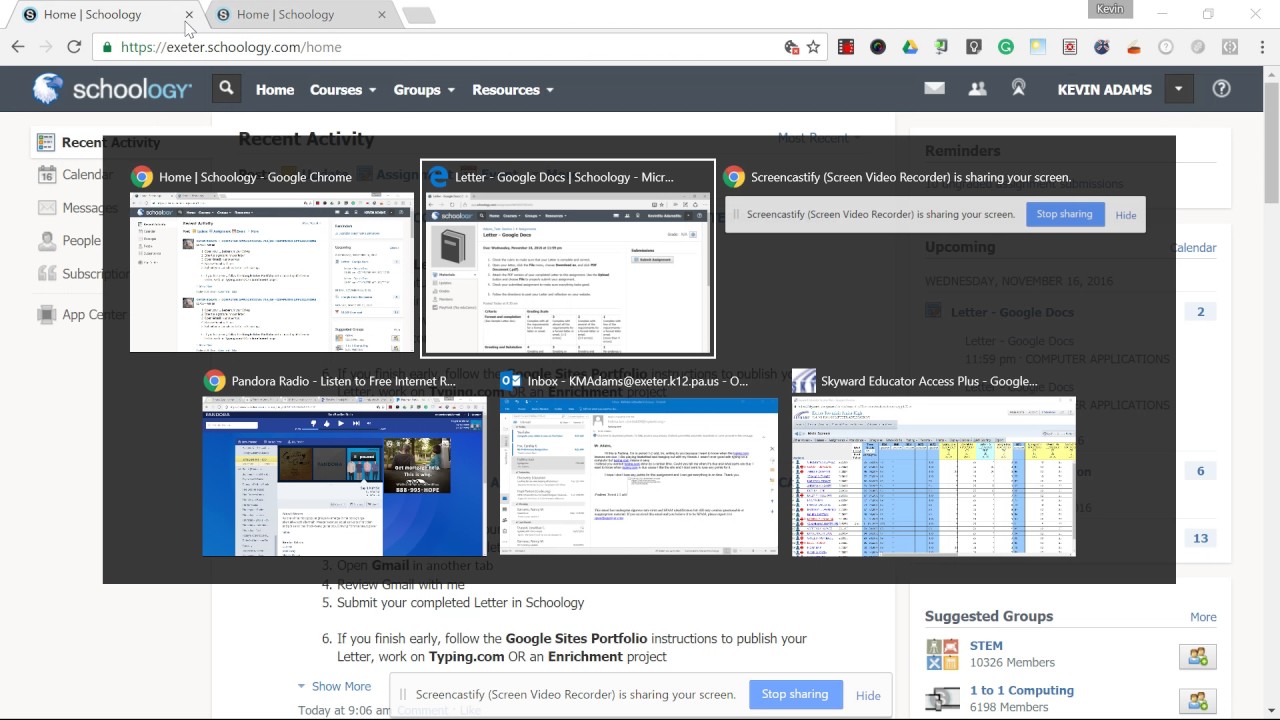
Task: Click the blocked popup icon in address bar
Action: [x=791, y=47]
